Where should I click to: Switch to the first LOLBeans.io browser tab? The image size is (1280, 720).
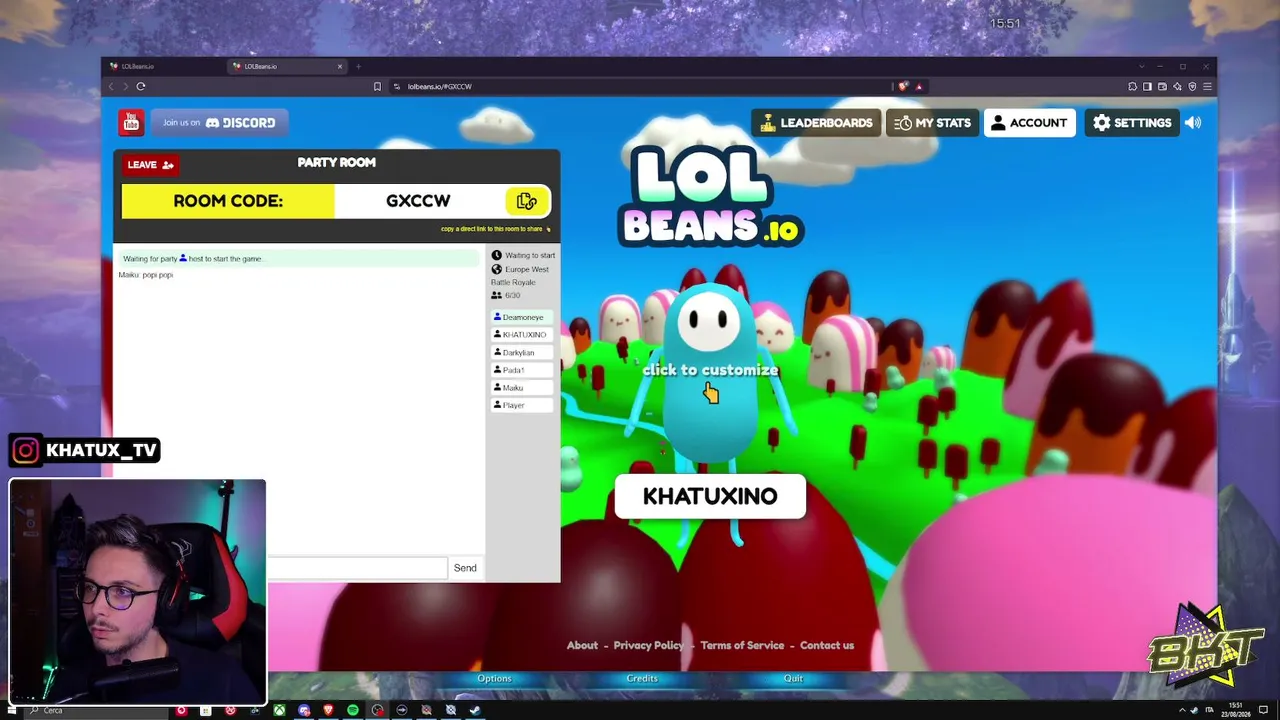(165, 66)
